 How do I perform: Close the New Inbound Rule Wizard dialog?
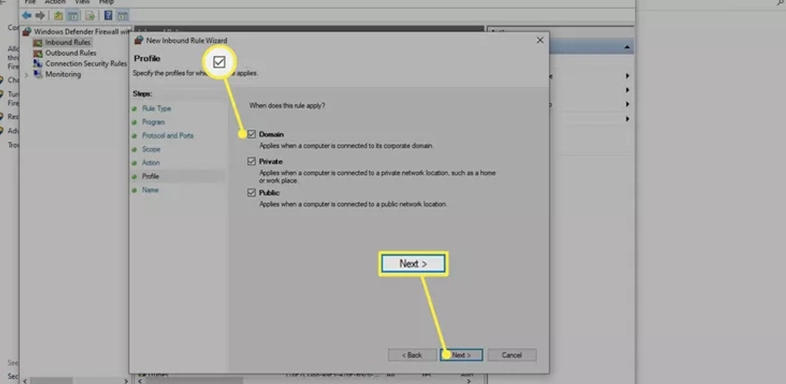pos(540,40)
